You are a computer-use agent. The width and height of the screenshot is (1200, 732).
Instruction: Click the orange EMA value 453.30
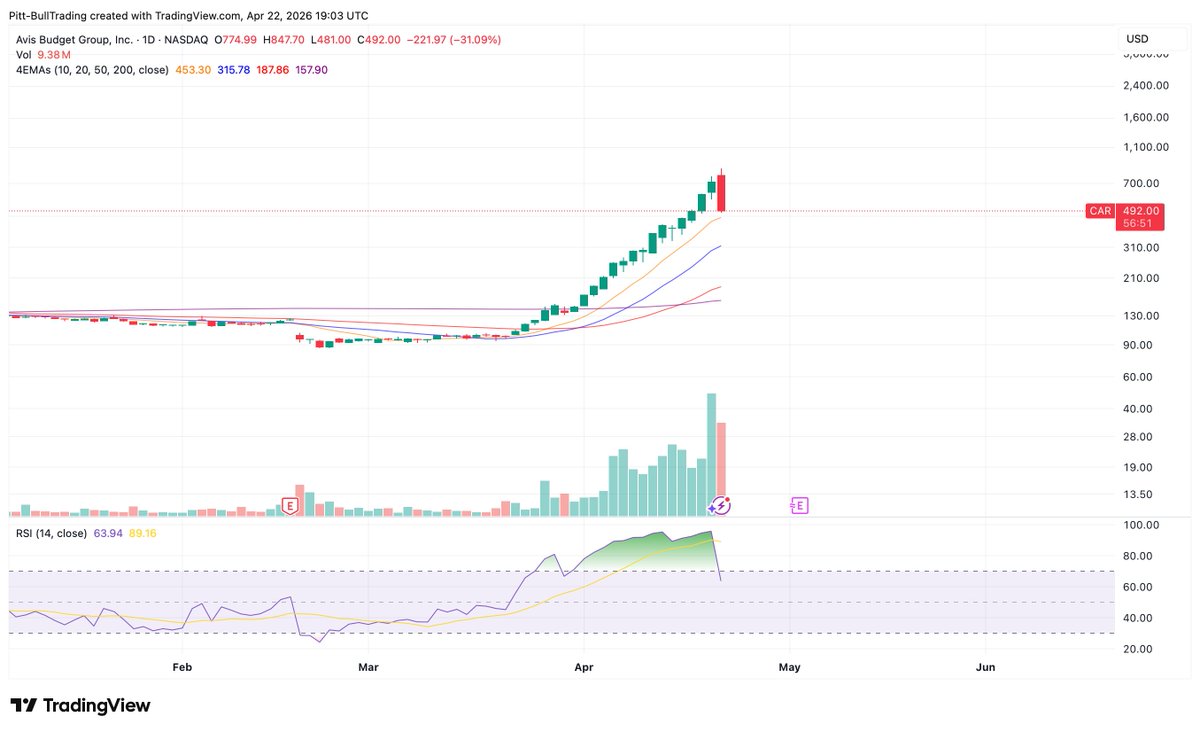(x=193, y=69)
